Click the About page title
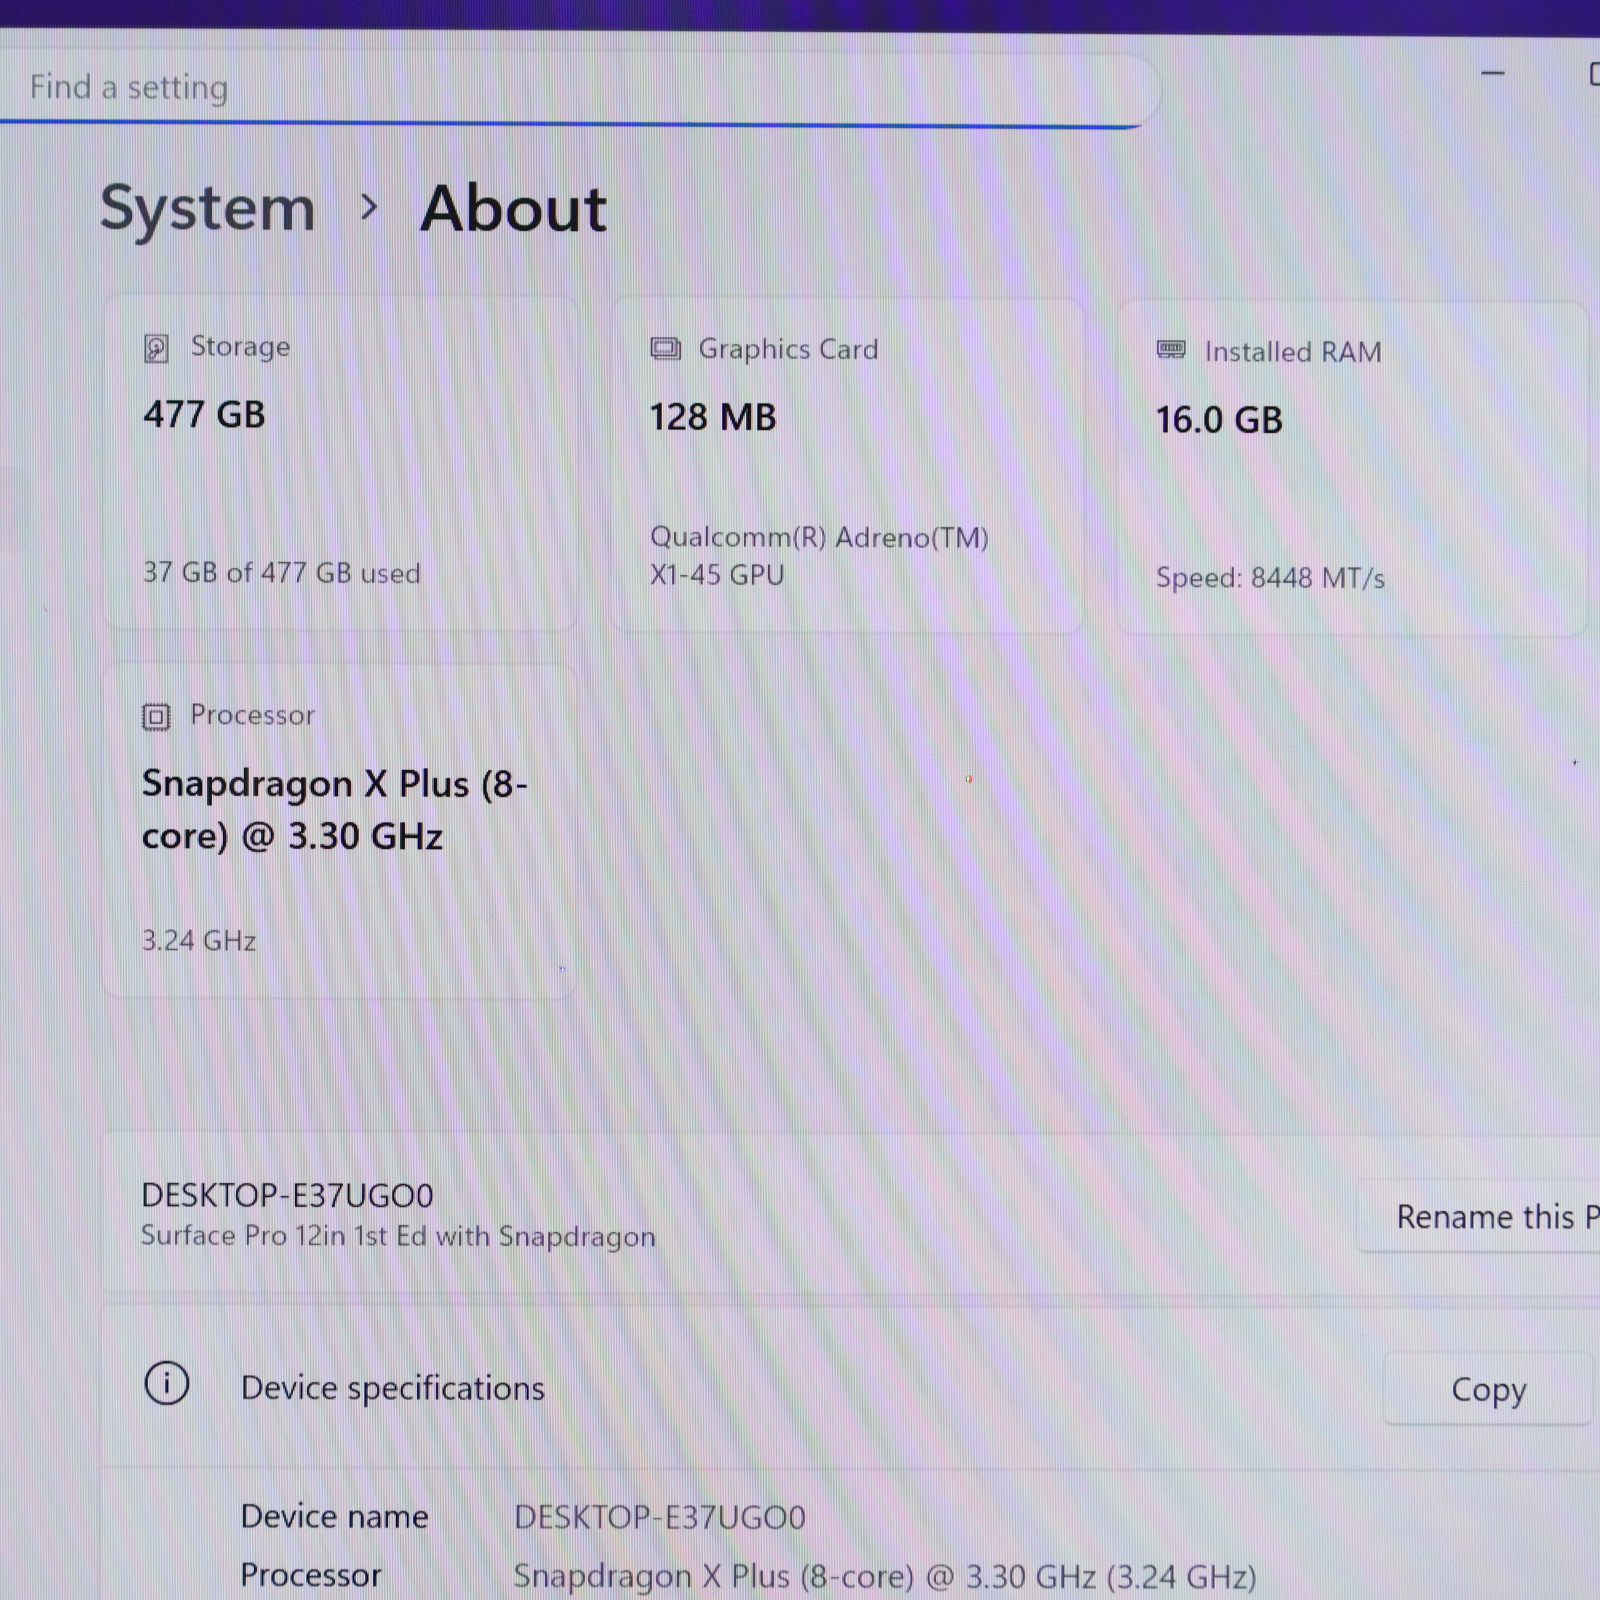This screenshot has width=1600, height=1600. pos(514,210)
